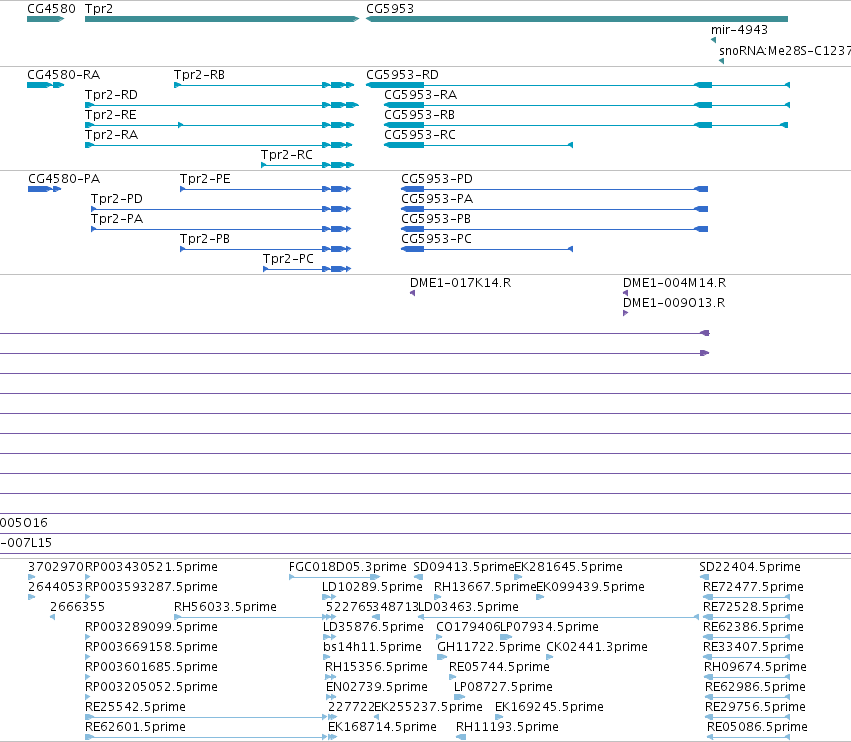
Task: Select the Tpr2-RC transcript label
Action: click(x=287, y=155)
